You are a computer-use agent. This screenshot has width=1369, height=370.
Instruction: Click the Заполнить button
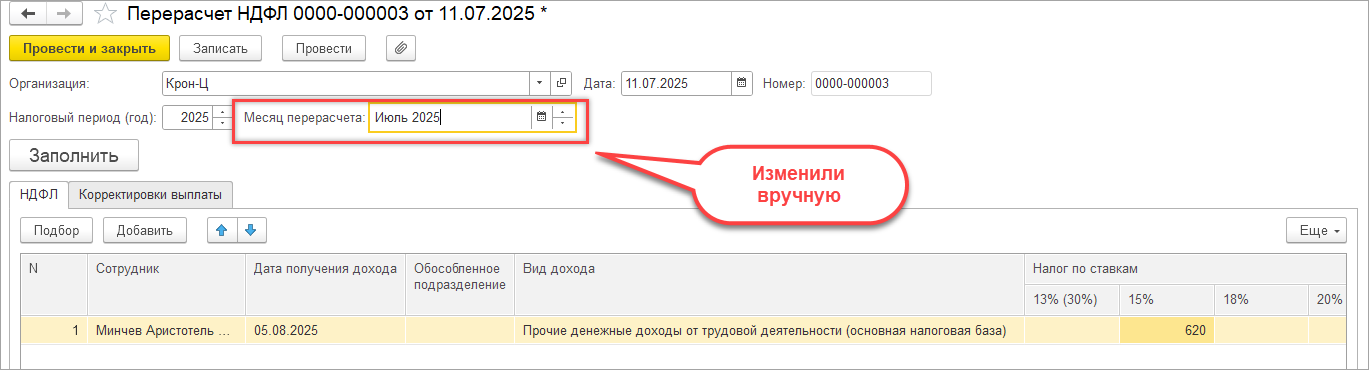click(x=74, y=156)
